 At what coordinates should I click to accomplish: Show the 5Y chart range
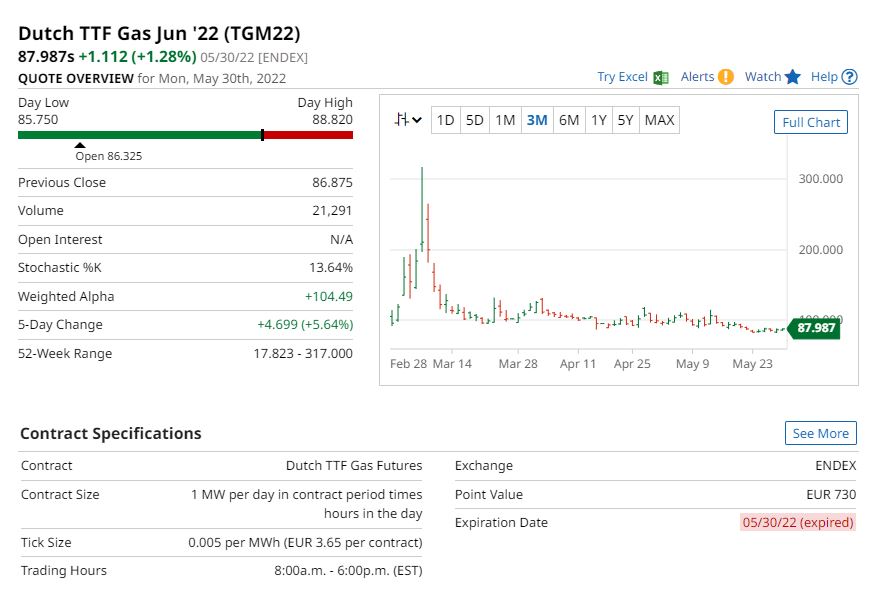pyautogui.click(x=625, y=120)
